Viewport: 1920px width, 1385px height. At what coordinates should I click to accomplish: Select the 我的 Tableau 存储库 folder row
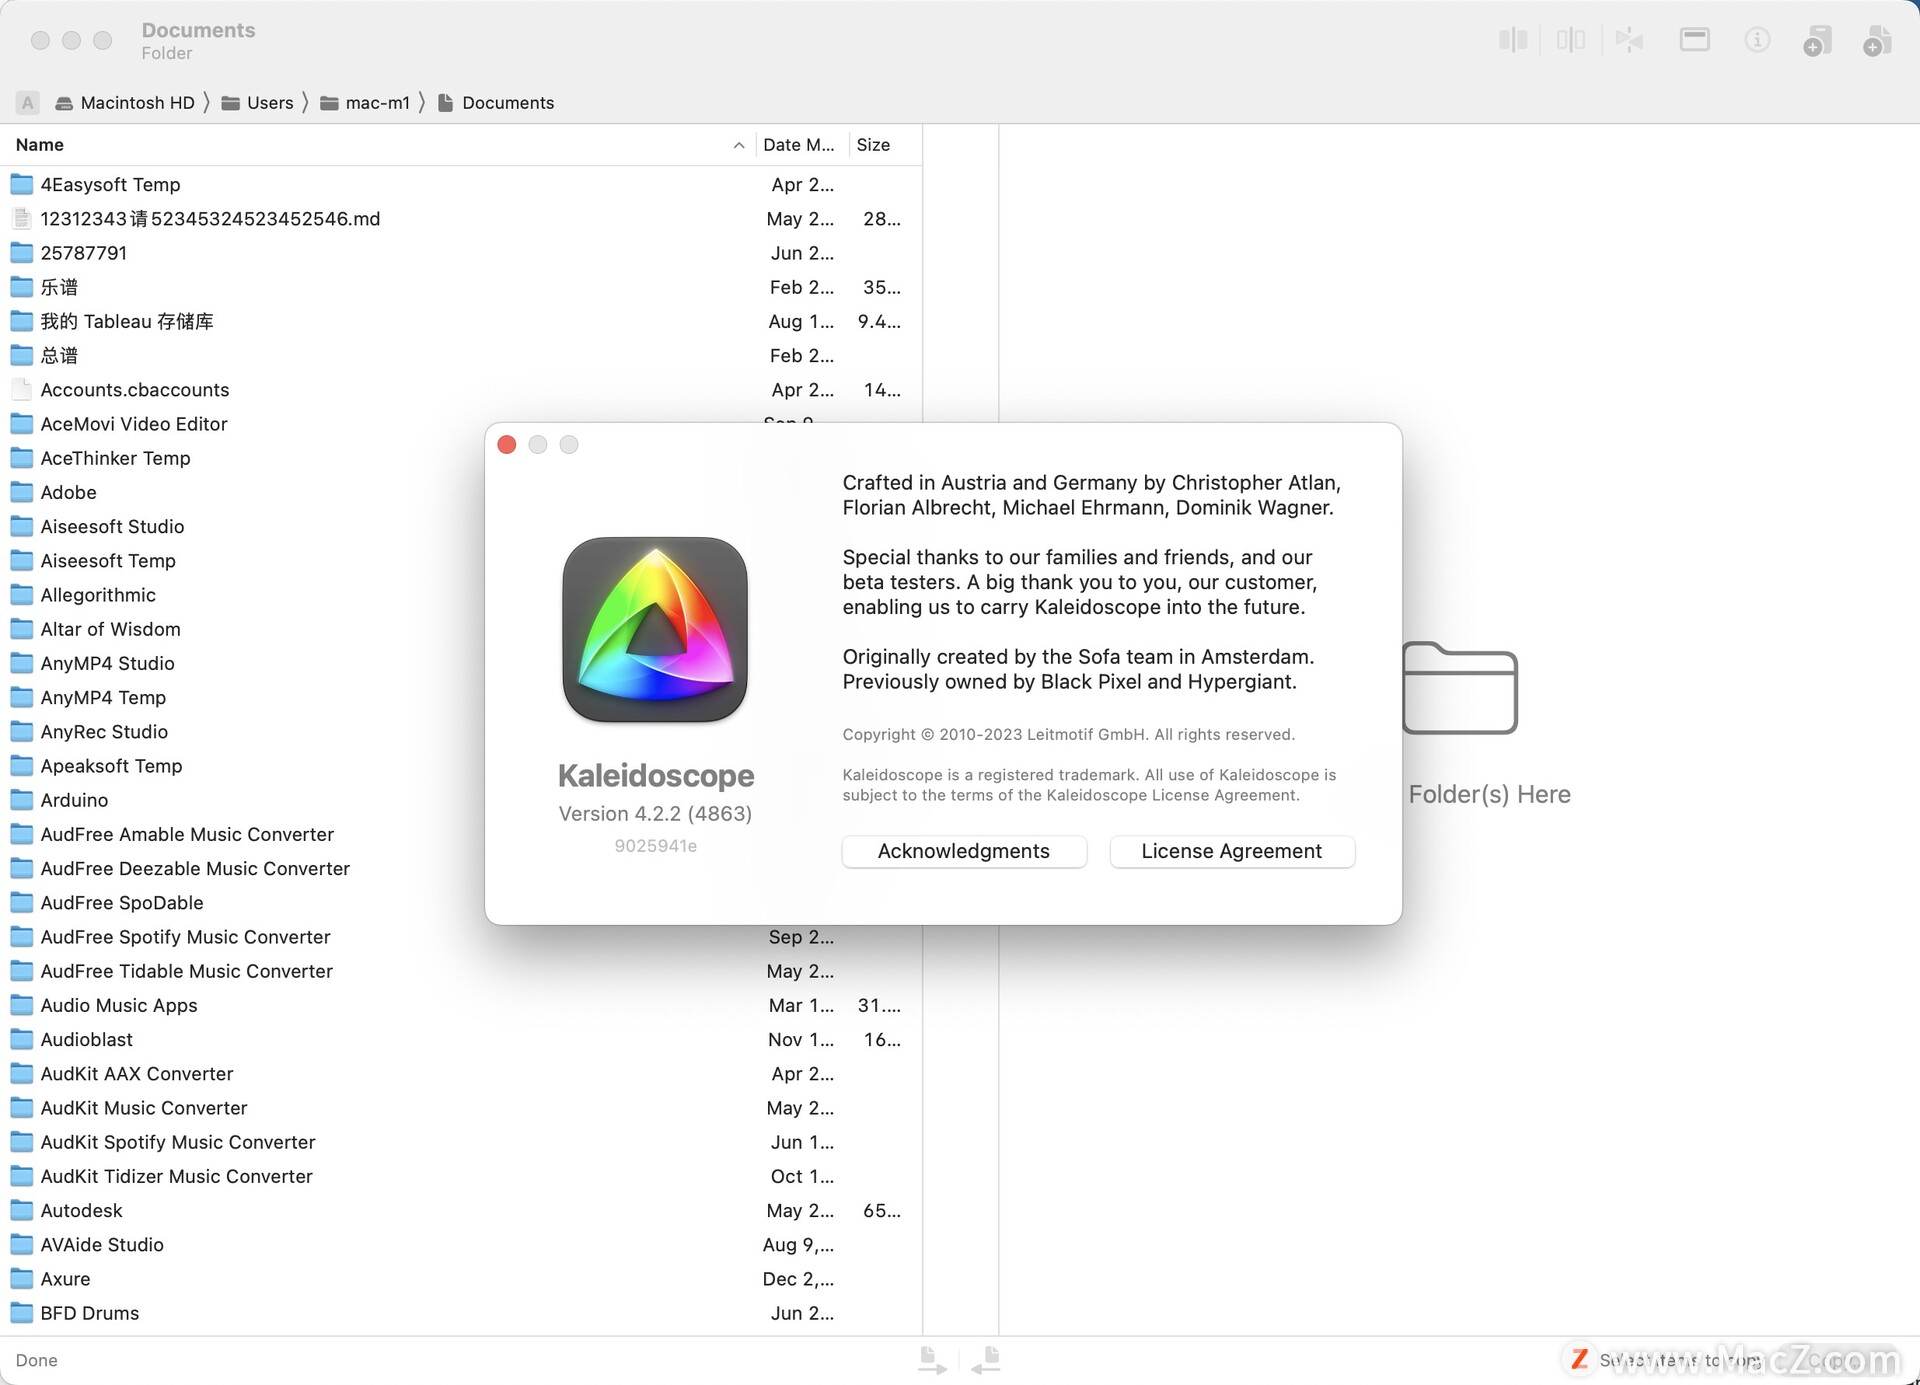461,321
